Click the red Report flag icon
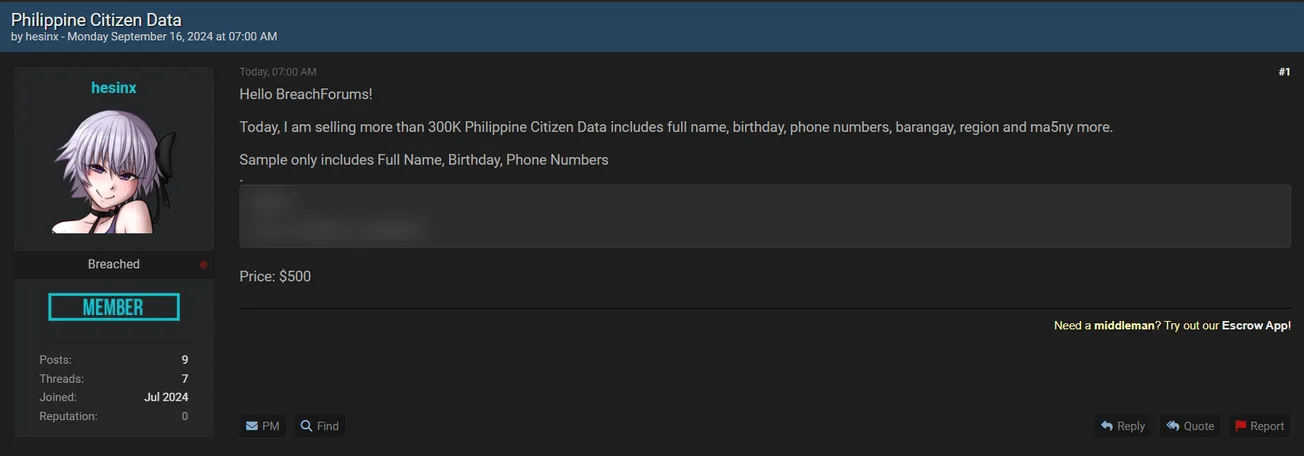 (x=1241, y=426)
